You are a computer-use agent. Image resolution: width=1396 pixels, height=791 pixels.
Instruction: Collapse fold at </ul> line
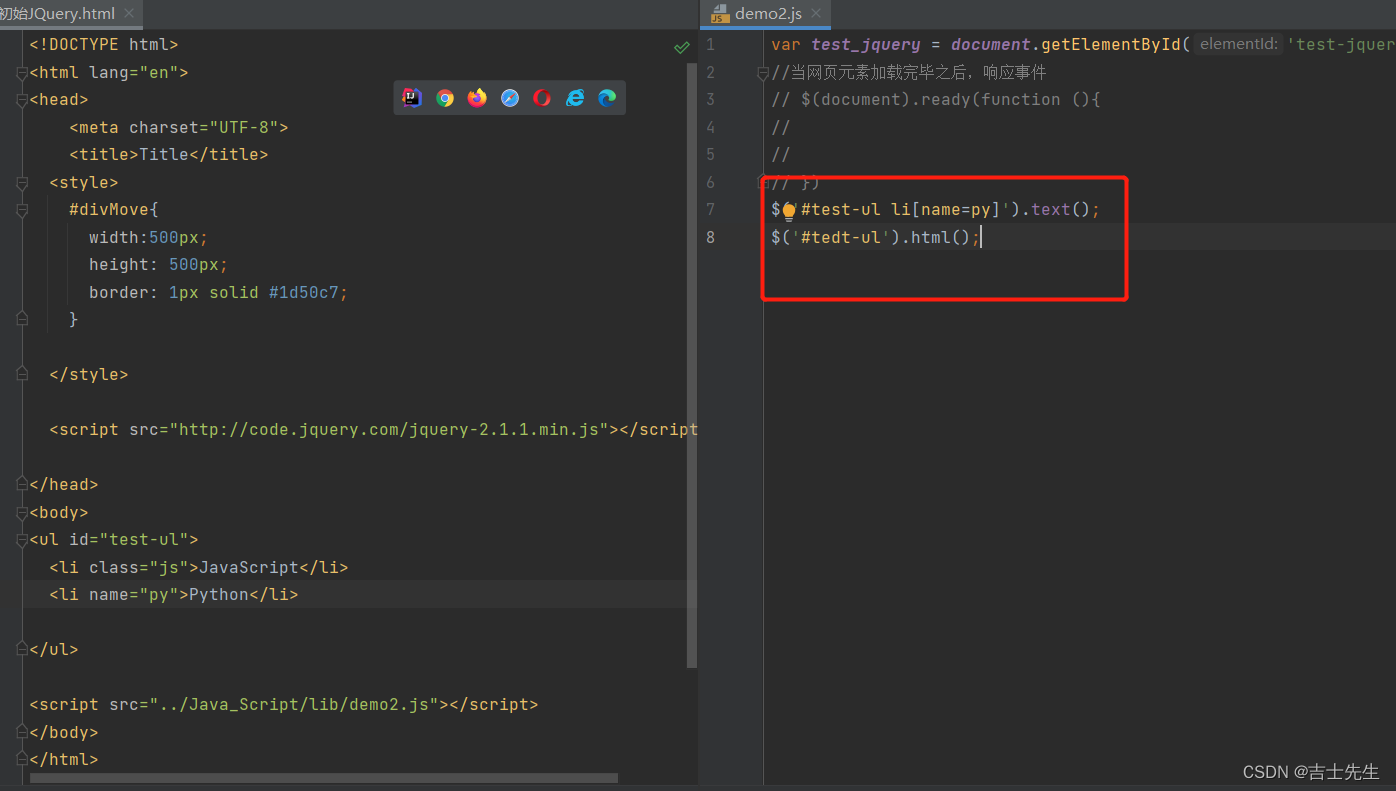click(22, 649)
